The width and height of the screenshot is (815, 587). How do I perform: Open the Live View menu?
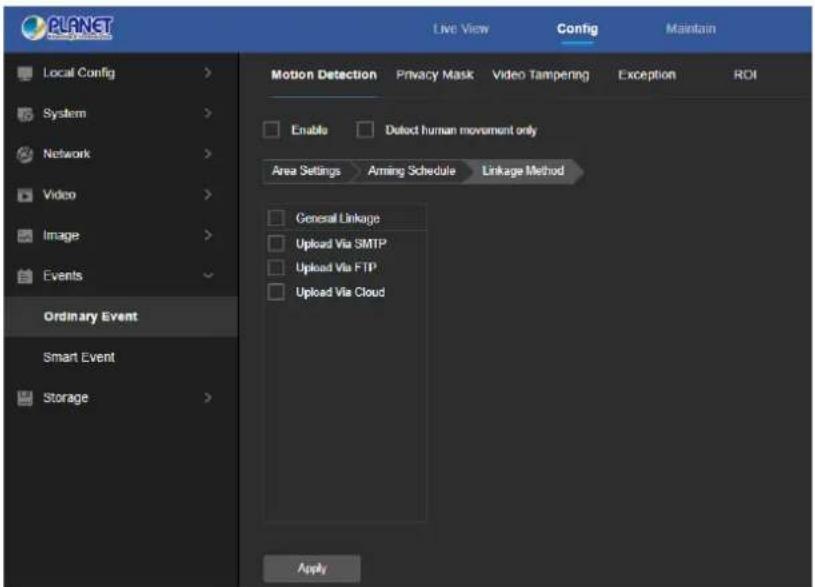[x=461, y=29]
